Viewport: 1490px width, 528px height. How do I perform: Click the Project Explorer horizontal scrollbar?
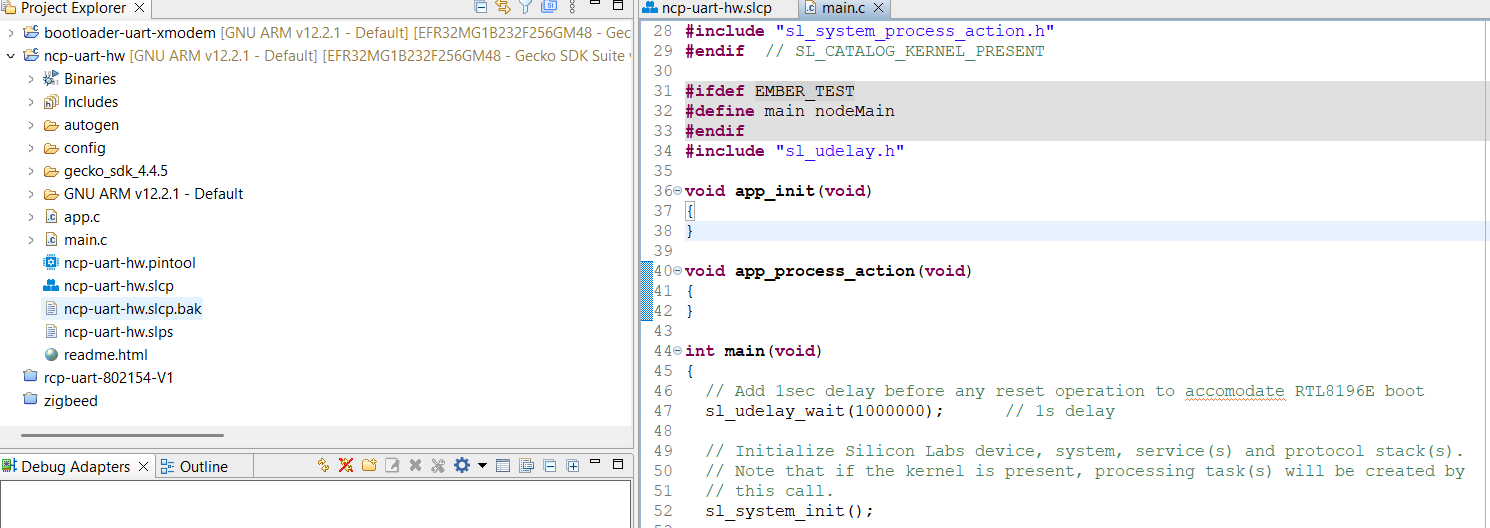122,435
